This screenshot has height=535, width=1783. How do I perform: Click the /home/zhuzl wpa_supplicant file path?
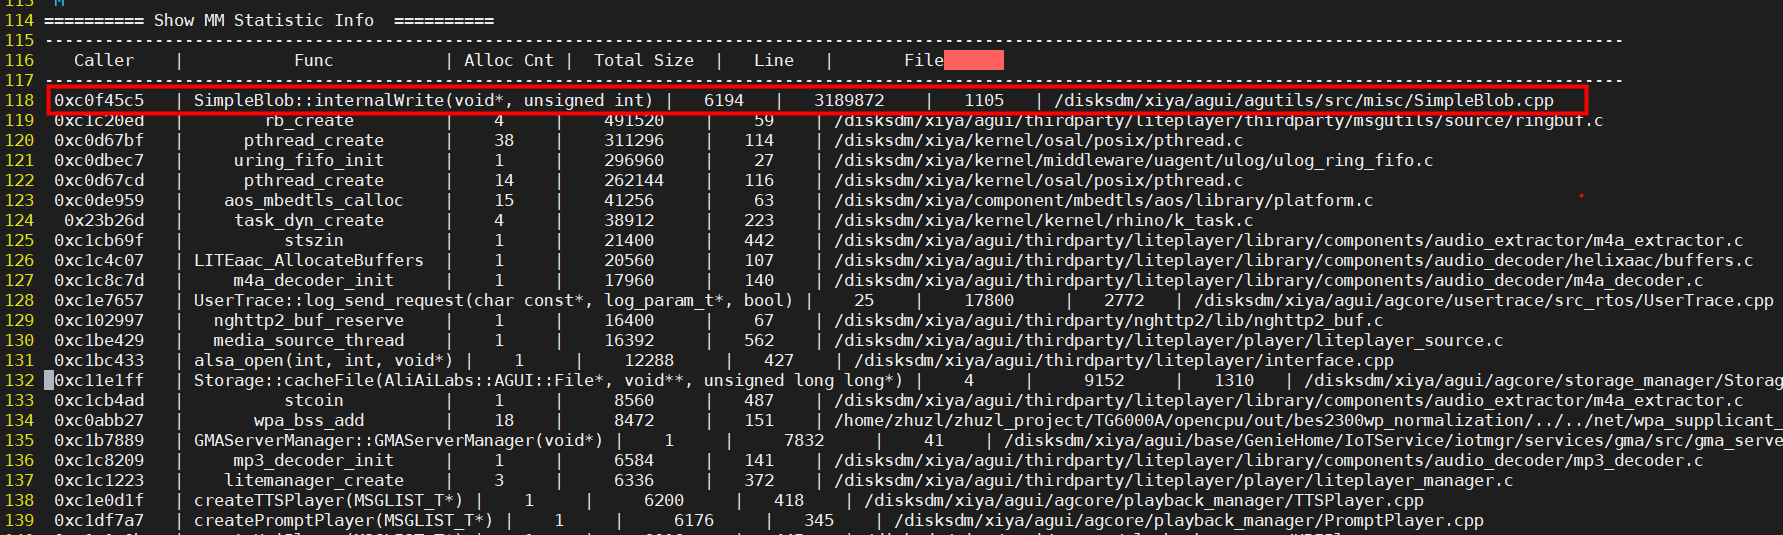point(1308,420)
